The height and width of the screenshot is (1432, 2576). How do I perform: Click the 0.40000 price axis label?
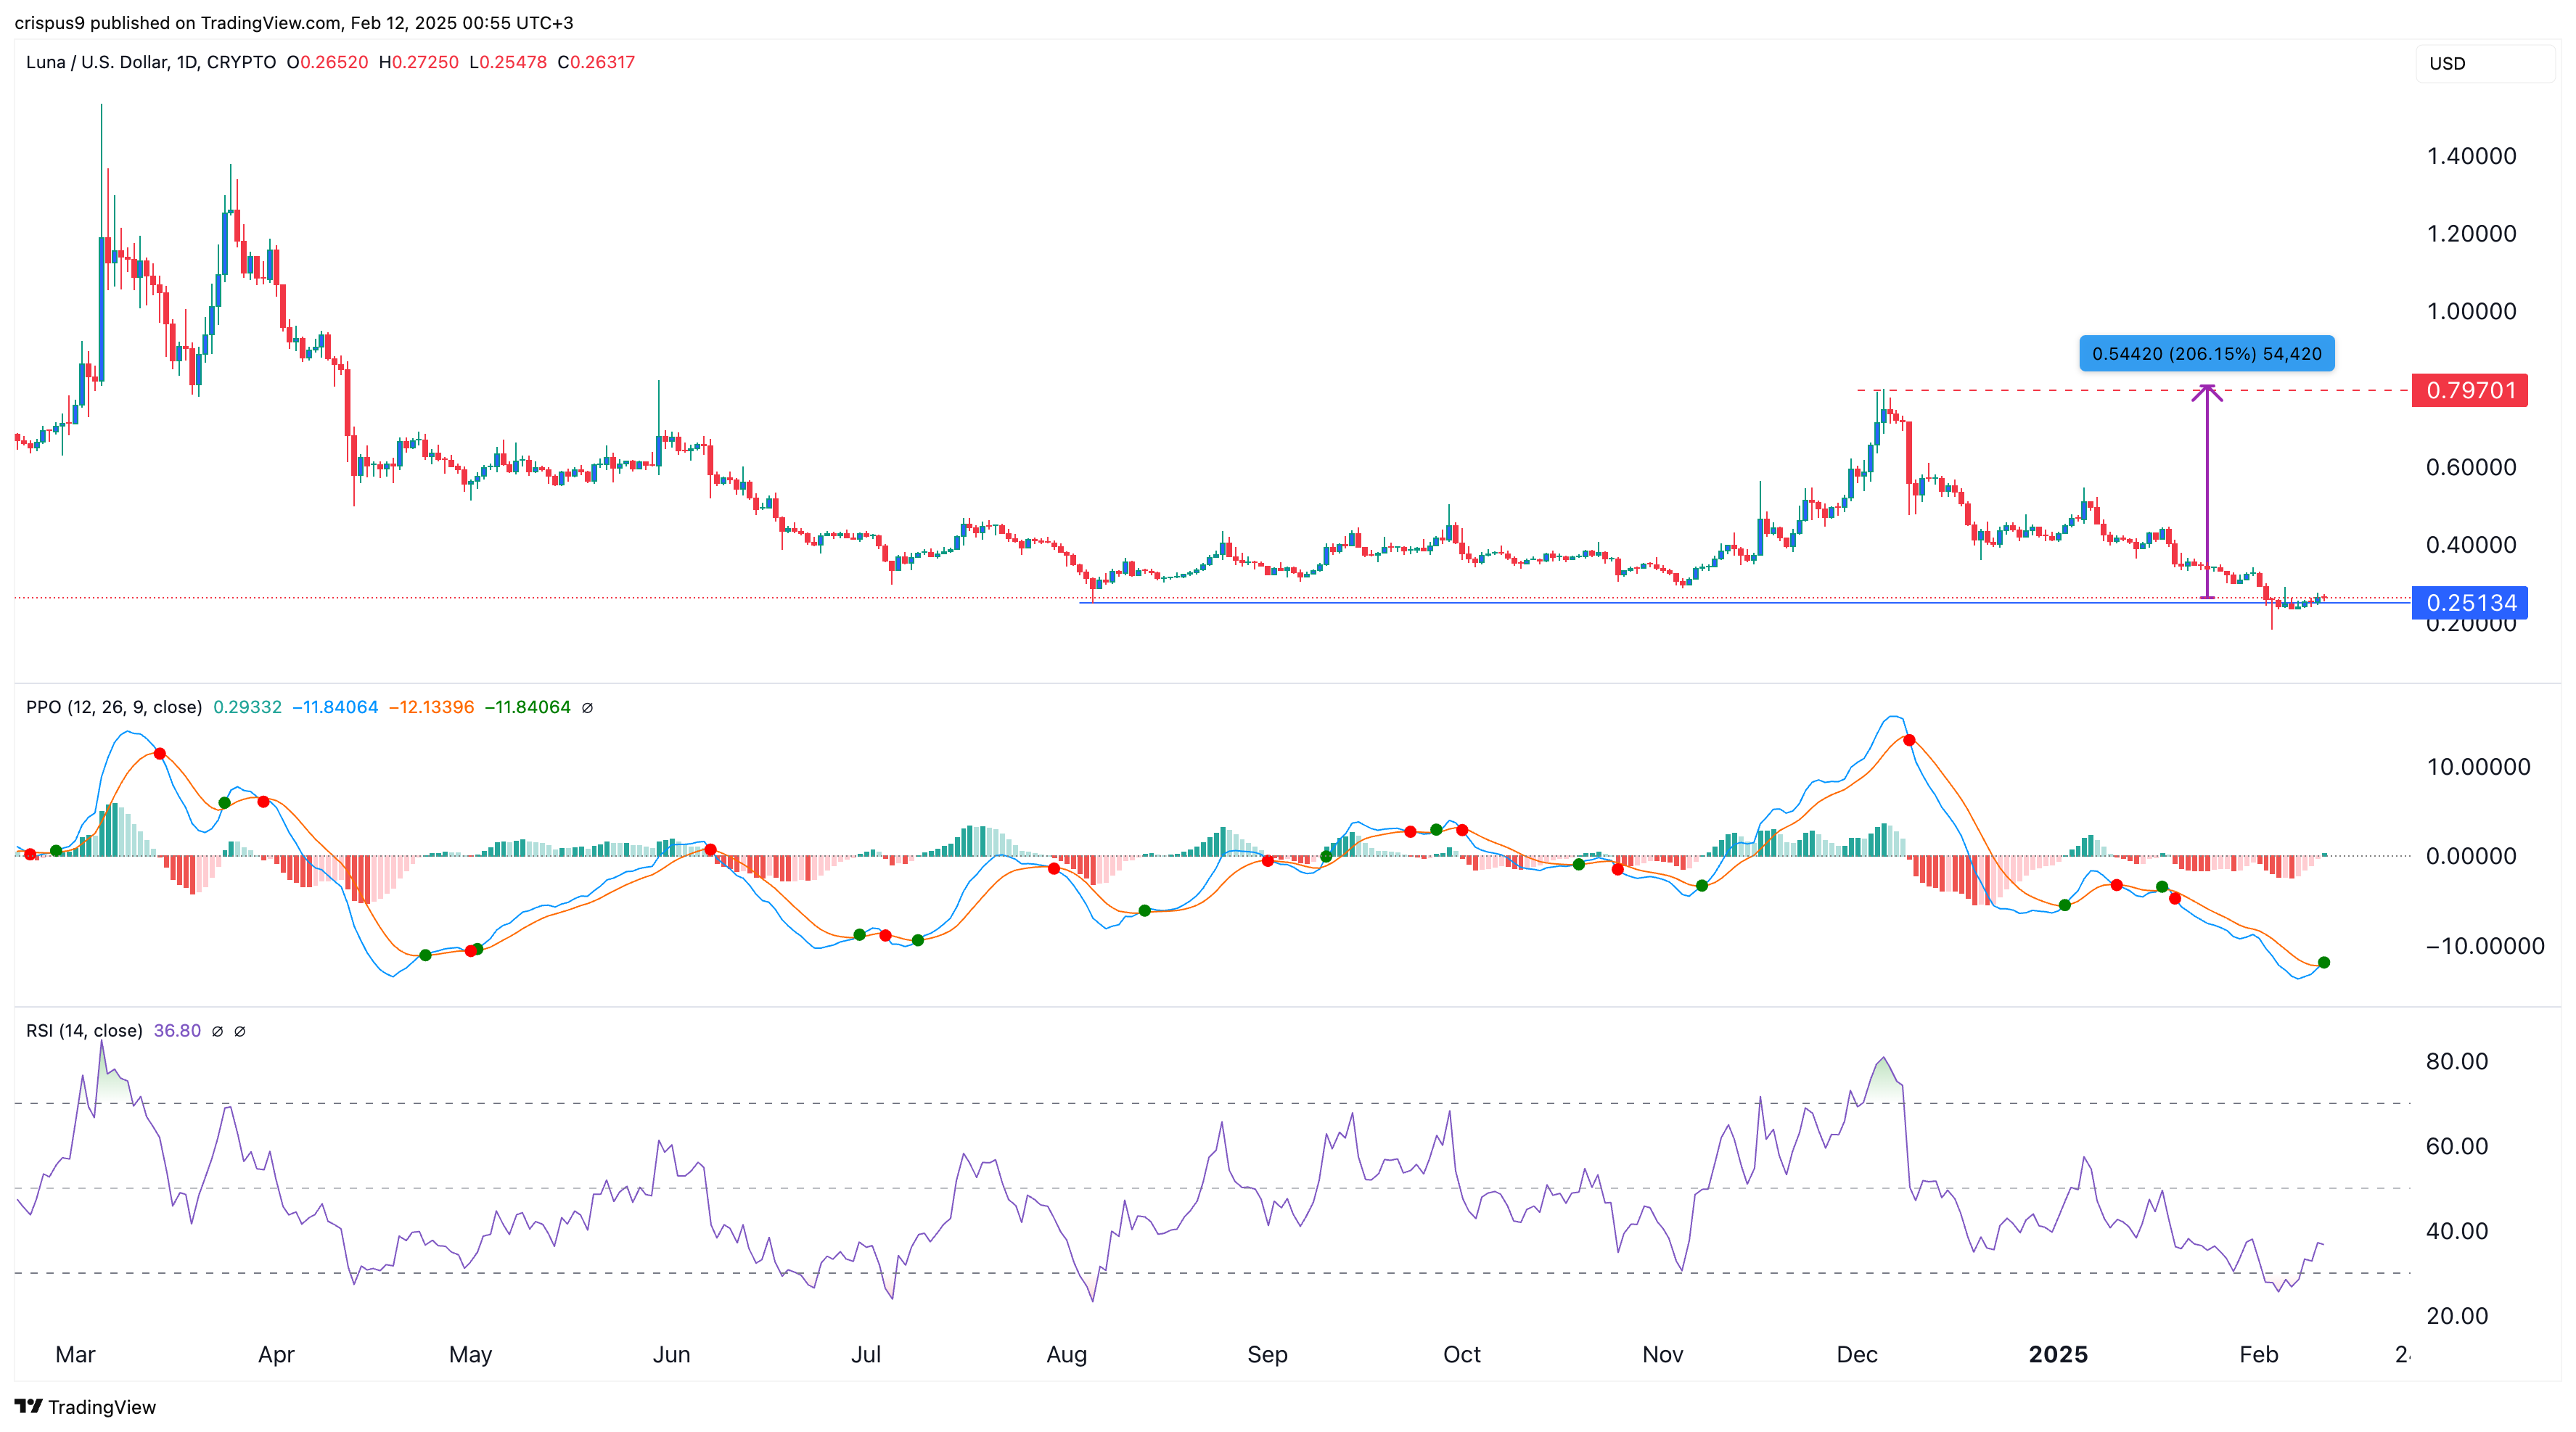pyautogui.click(x=2471, y=546)
